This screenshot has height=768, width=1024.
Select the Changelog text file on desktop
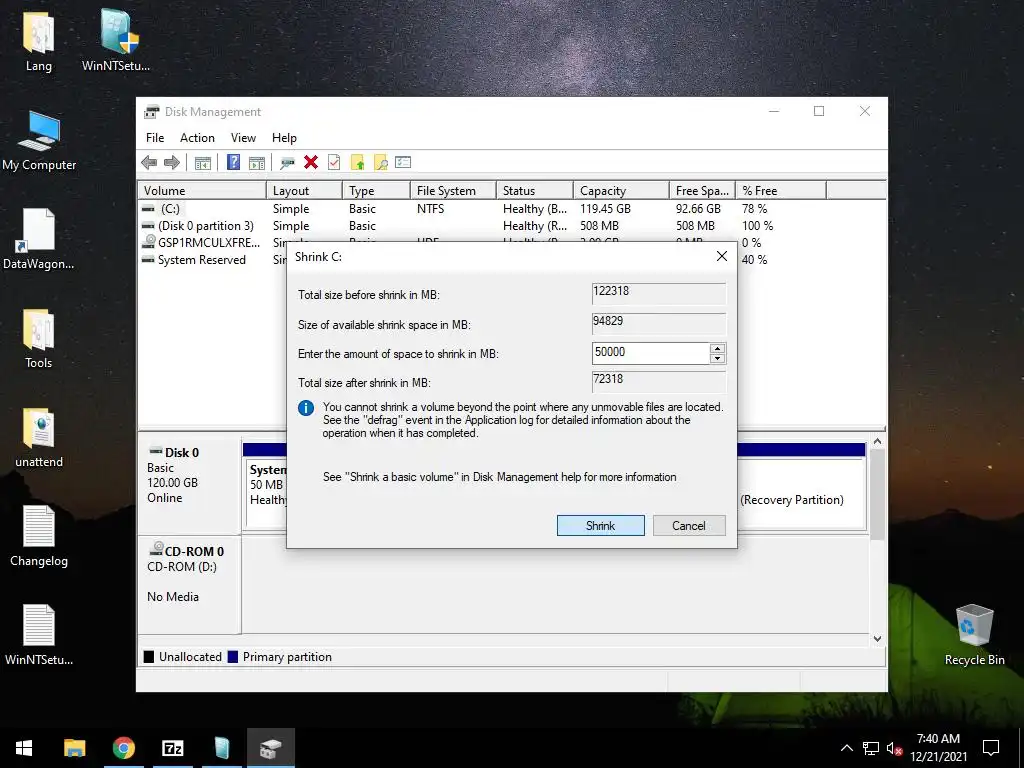[39, 536]
